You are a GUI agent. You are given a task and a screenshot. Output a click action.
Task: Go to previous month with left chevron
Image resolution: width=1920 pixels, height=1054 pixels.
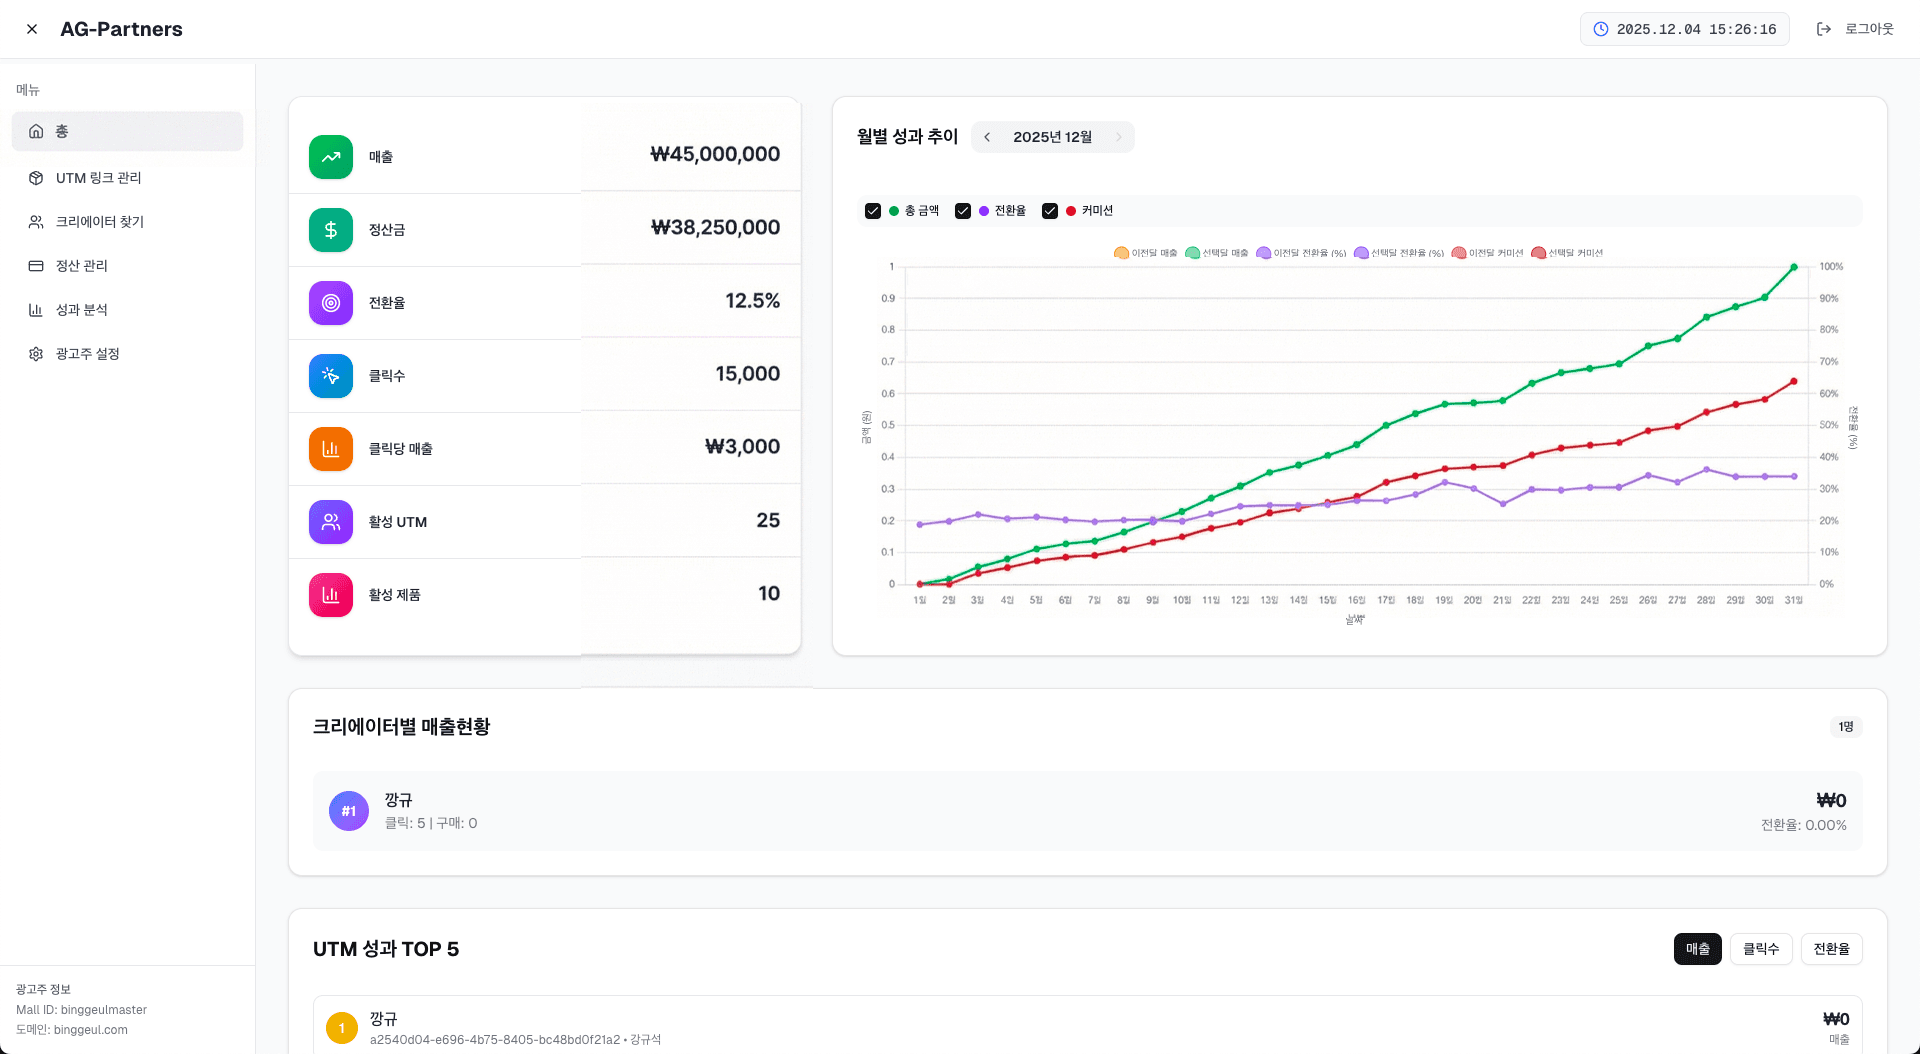[987, 137]
